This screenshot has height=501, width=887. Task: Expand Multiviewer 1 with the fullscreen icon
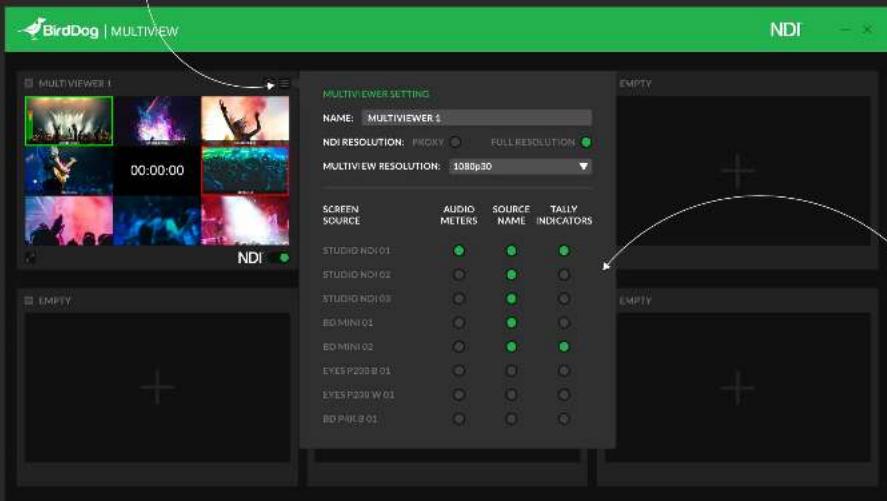(31, 258)
